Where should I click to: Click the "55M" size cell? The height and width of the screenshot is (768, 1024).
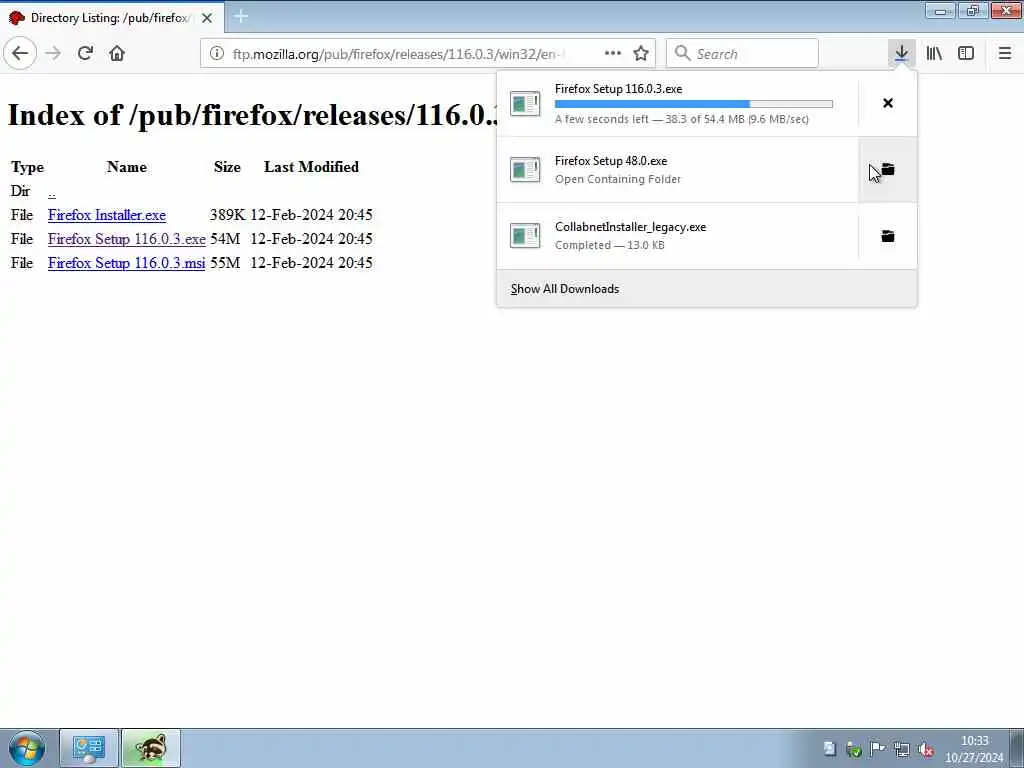[x=225, y=263]
